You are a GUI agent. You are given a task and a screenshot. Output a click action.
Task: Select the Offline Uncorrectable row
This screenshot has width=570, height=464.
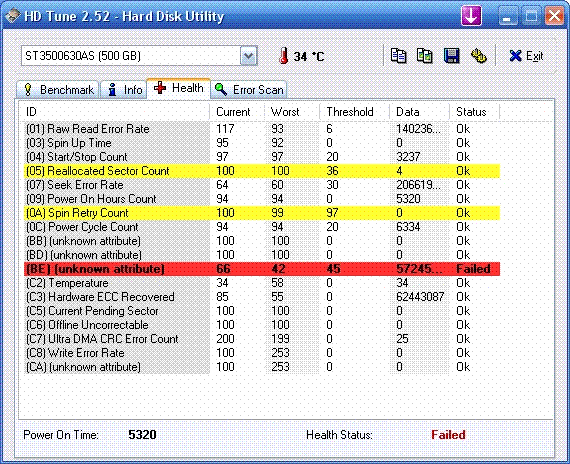tap(262, 325)
